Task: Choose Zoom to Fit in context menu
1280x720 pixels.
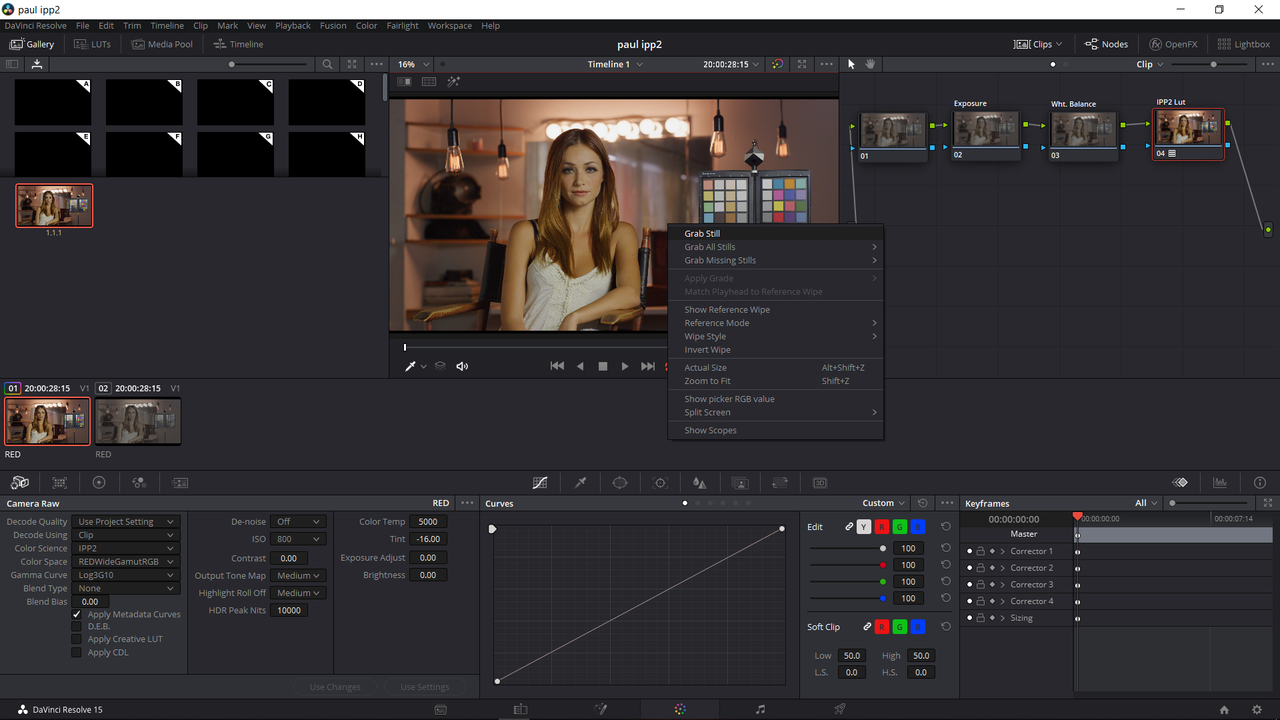Action: tap(775, 381)
